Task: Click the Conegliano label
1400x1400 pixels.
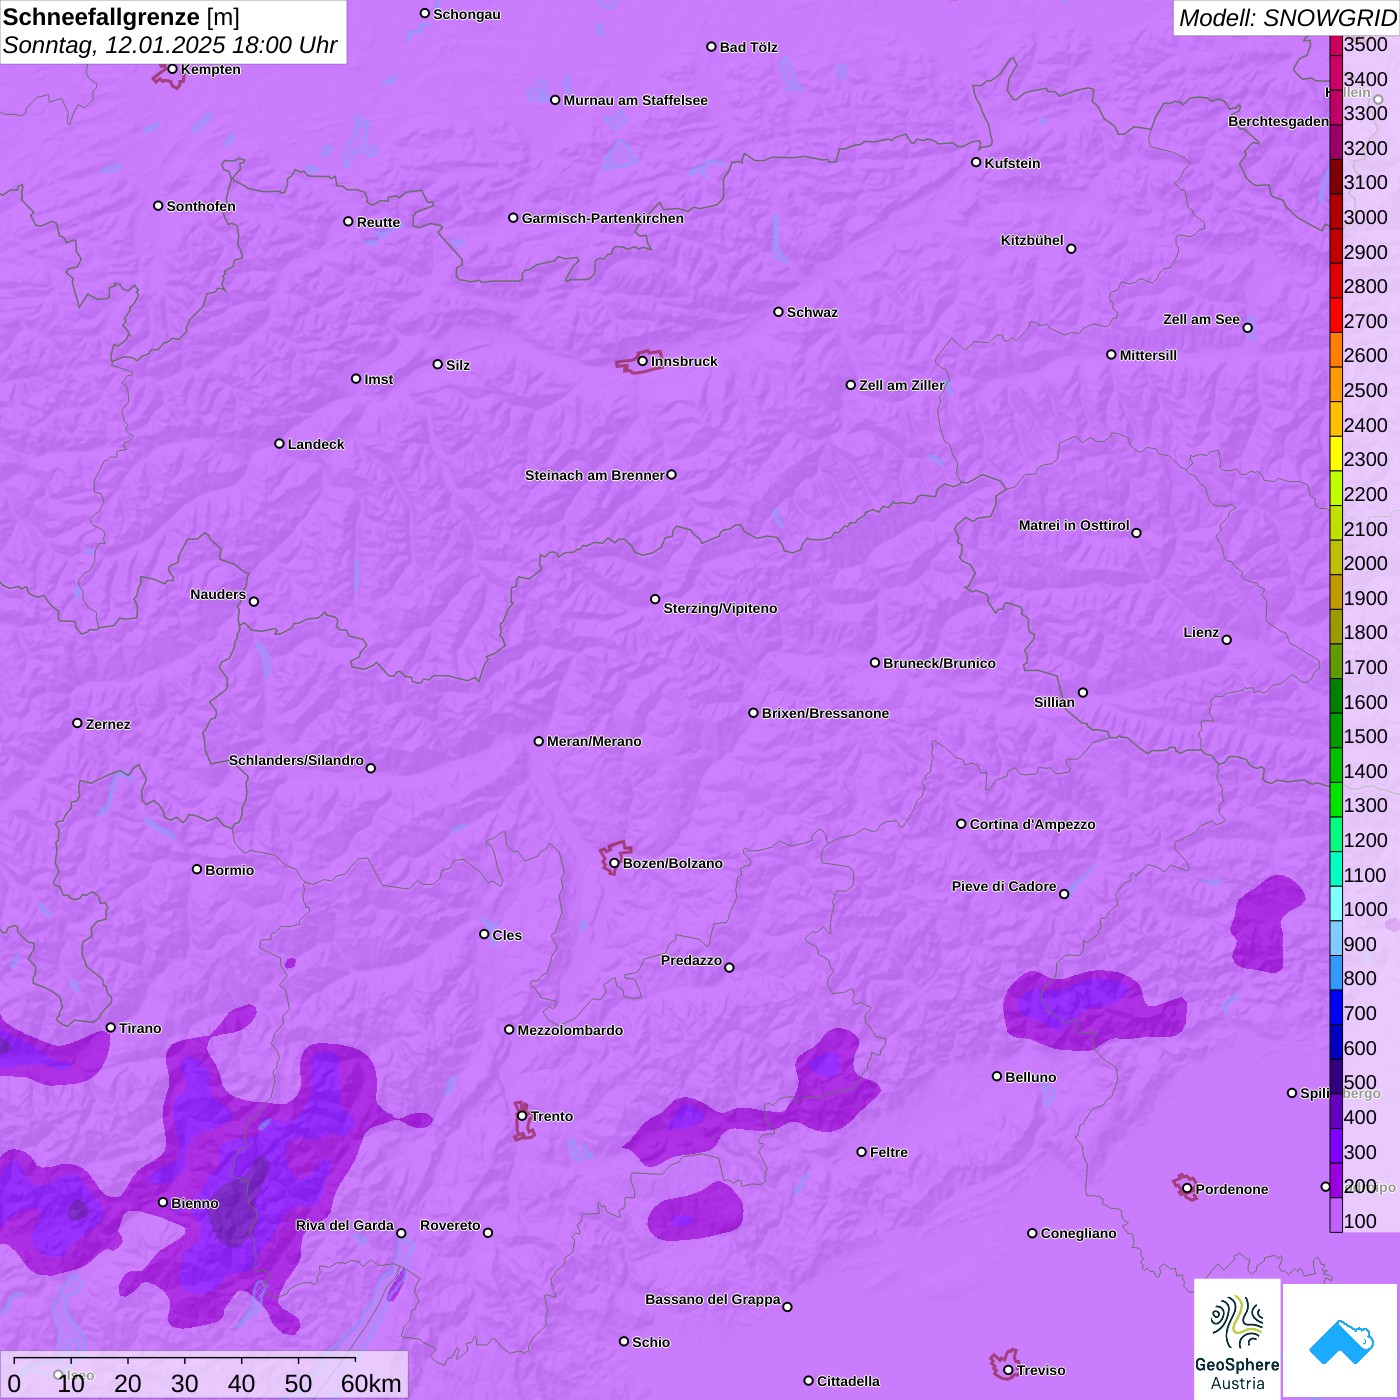Action: pyautogui.click(x=1078, y=1233)
